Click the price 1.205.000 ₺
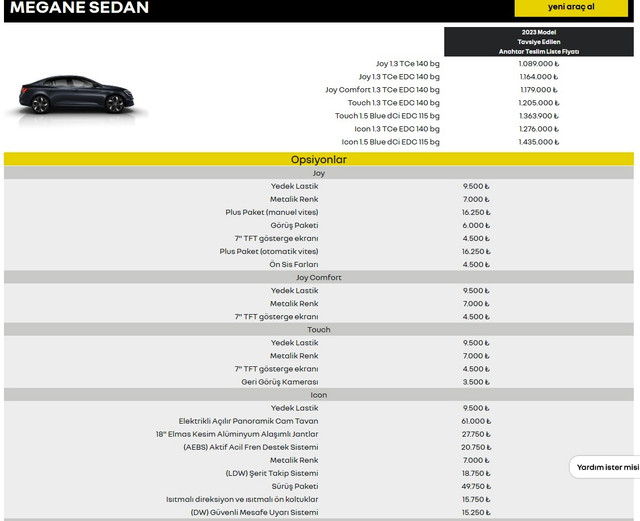 [539, 103]
